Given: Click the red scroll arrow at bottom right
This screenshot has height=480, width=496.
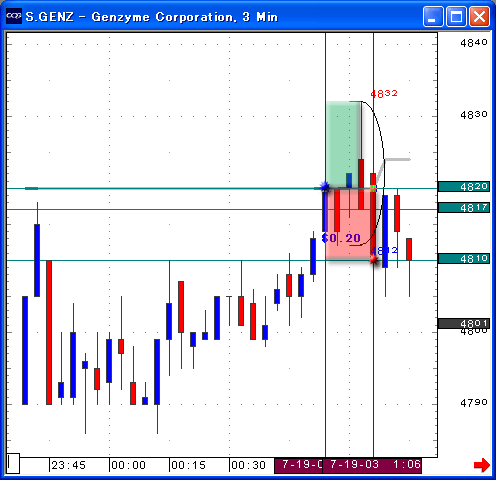Looking at the screenshot, I should coord(482,465).
